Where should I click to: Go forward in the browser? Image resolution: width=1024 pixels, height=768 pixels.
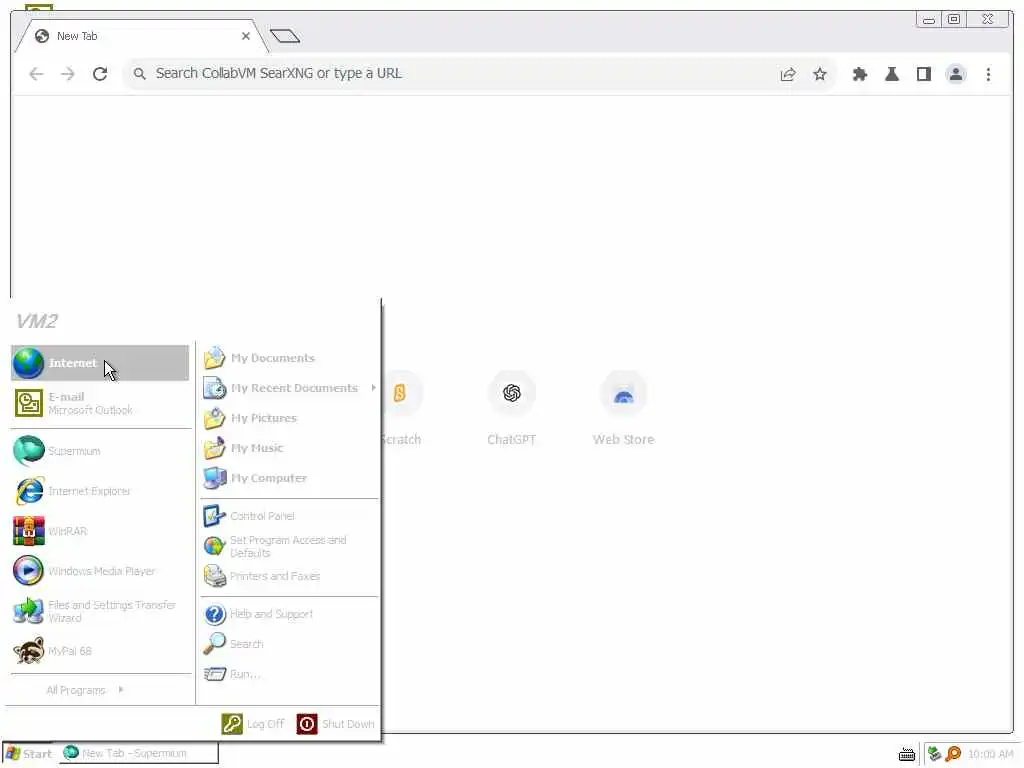tap(68, 74)
